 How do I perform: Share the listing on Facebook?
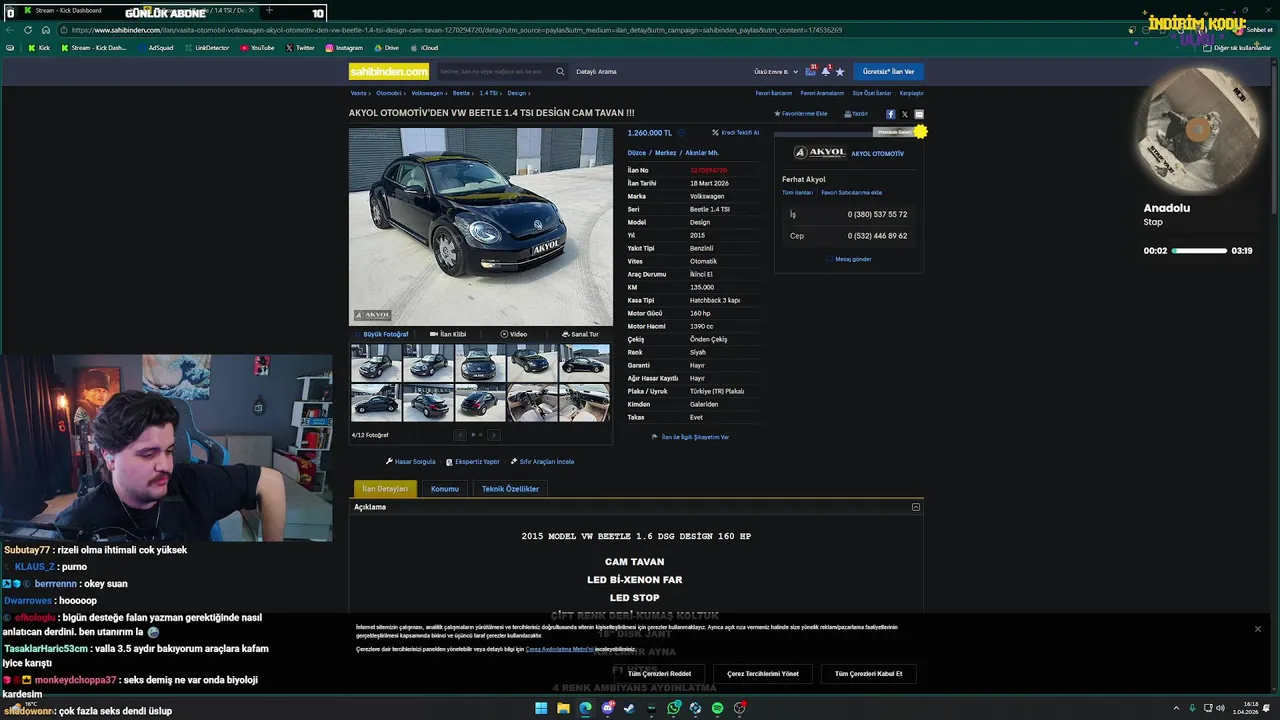[891, 114]
